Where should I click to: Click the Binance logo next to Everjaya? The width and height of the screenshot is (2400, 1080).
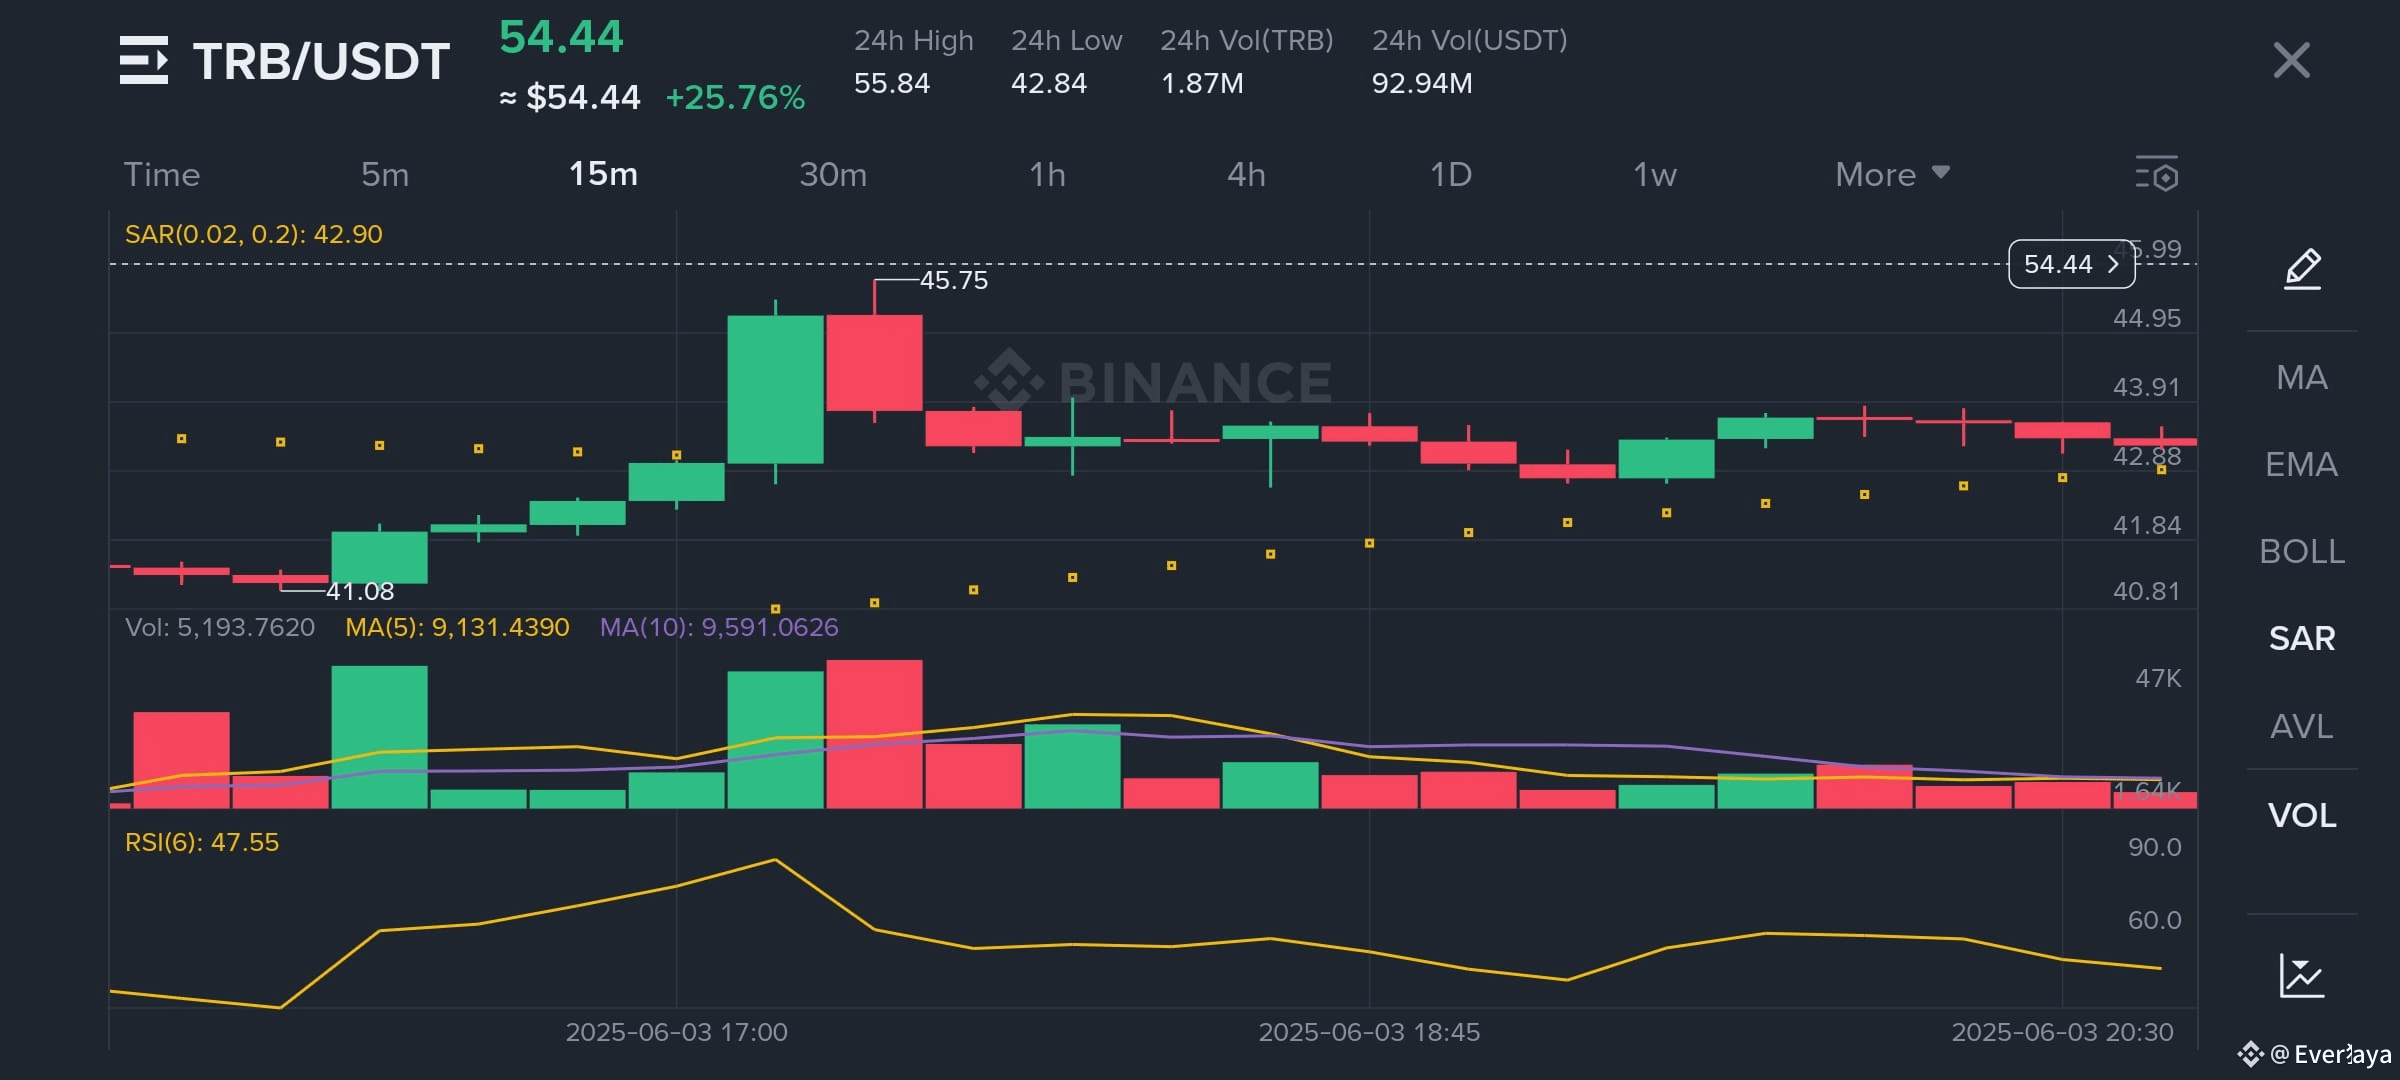click(x=2250, y=1054)
